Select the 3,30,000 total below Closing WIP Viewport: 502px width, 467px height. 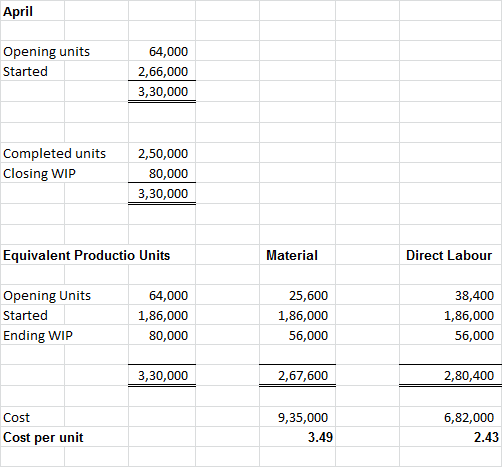163,193
